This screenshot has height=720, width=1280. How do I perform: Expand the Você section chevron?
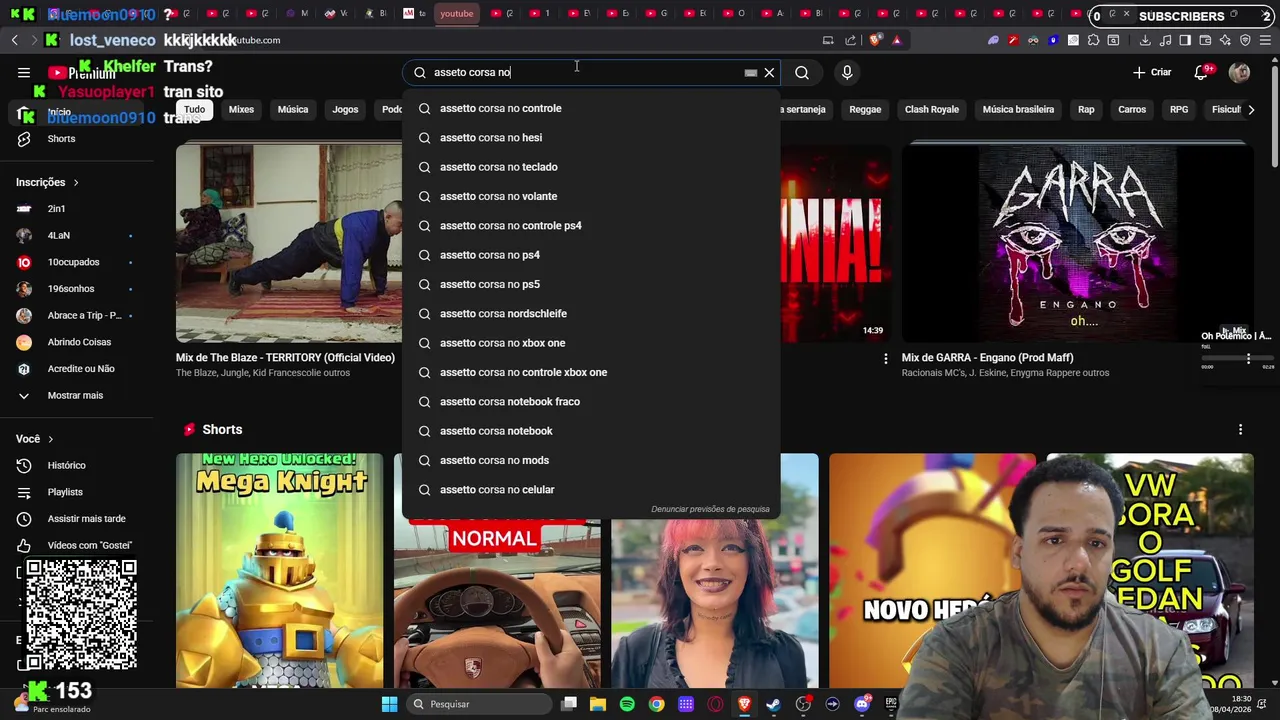[50, 439]
